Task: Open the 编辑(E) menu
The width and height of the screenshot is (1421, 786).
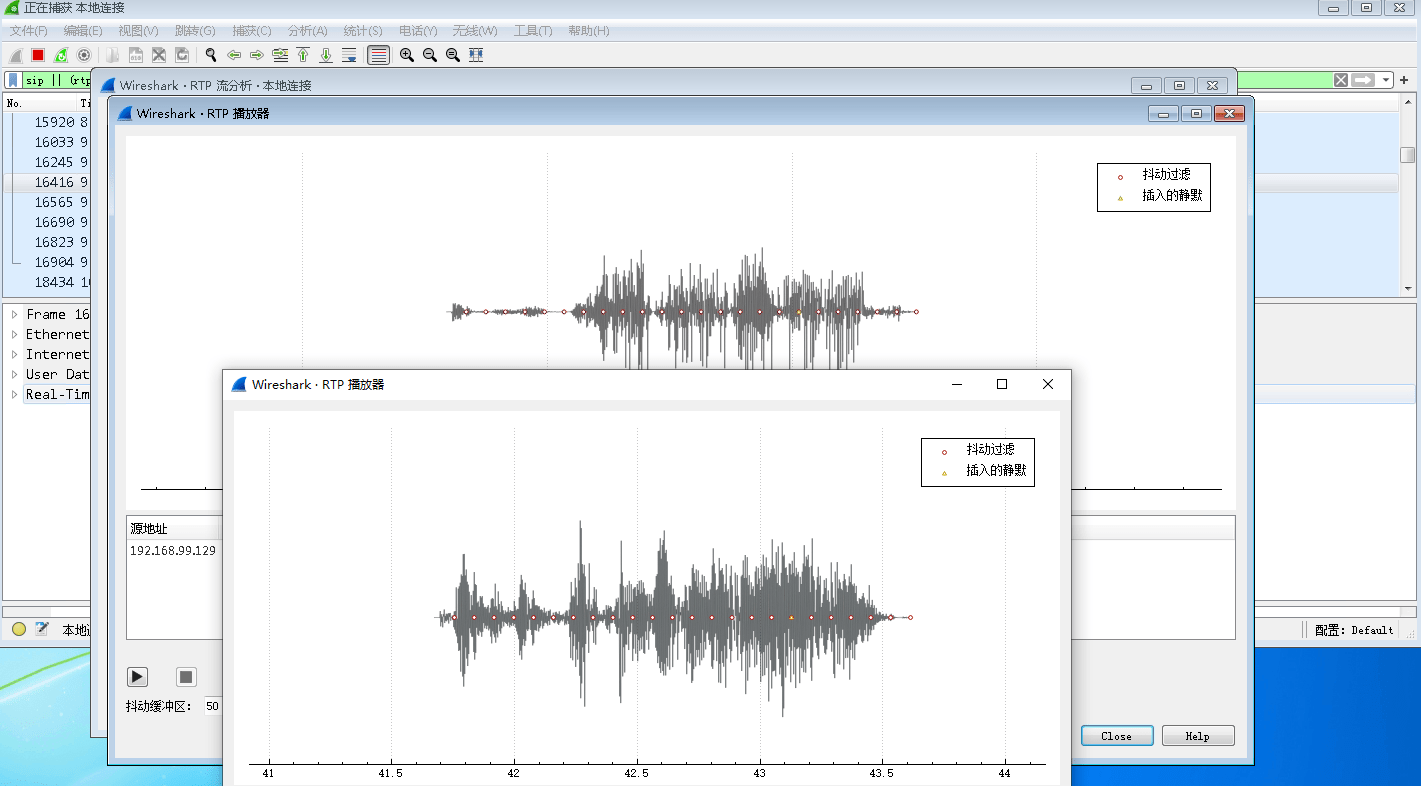Action: (83, 31)
